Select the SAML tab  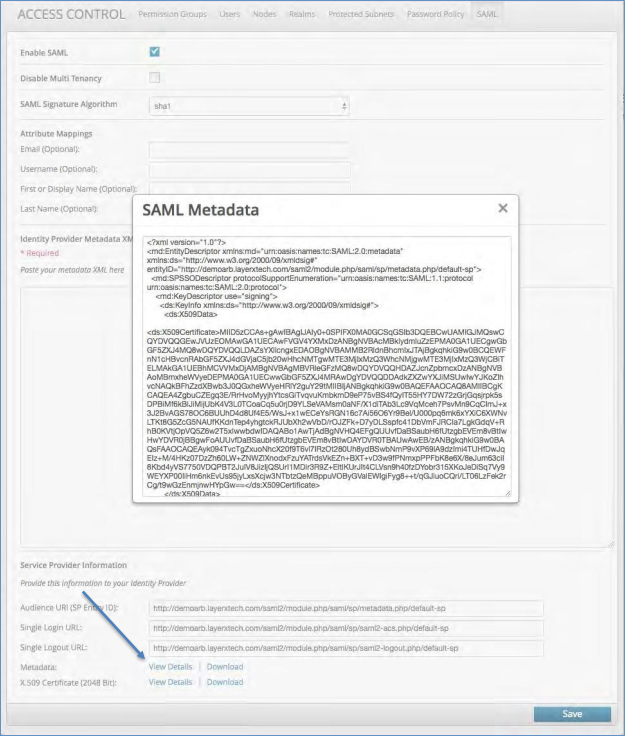coord(487,15)
